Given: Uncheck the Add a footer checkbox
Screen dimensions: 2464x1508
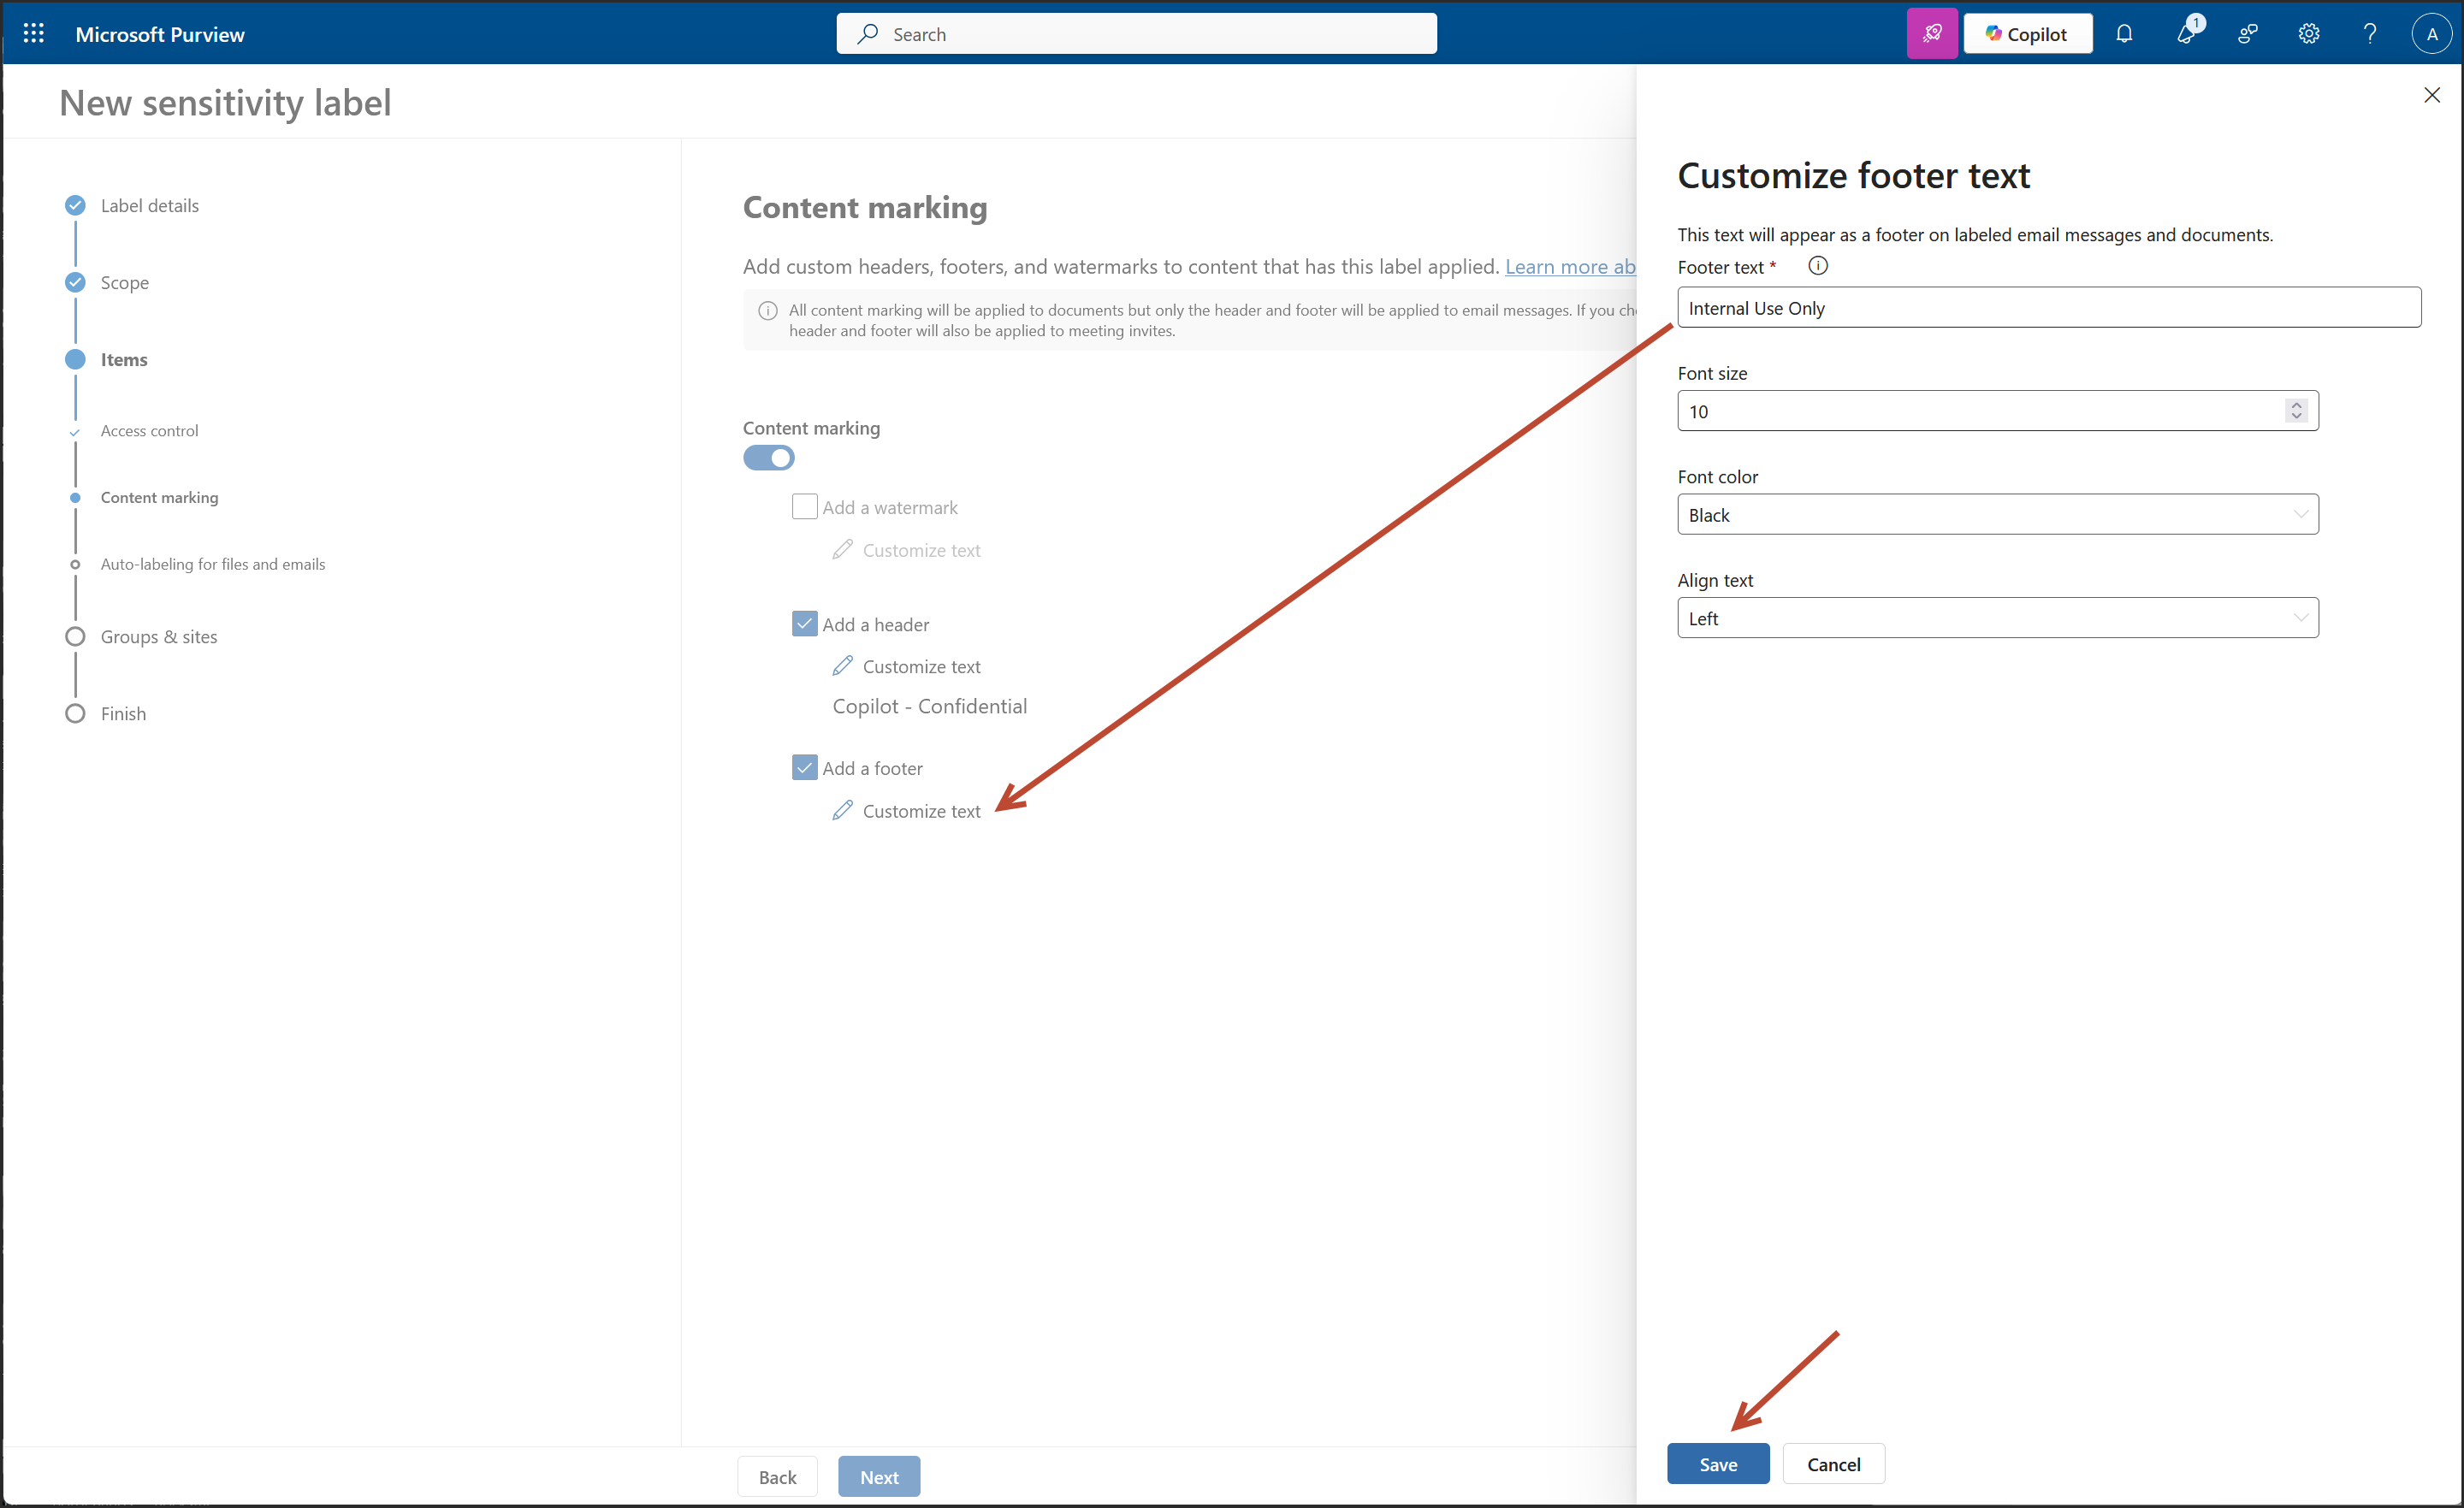Looking at the screenshot, I should [x=804, y=768].
